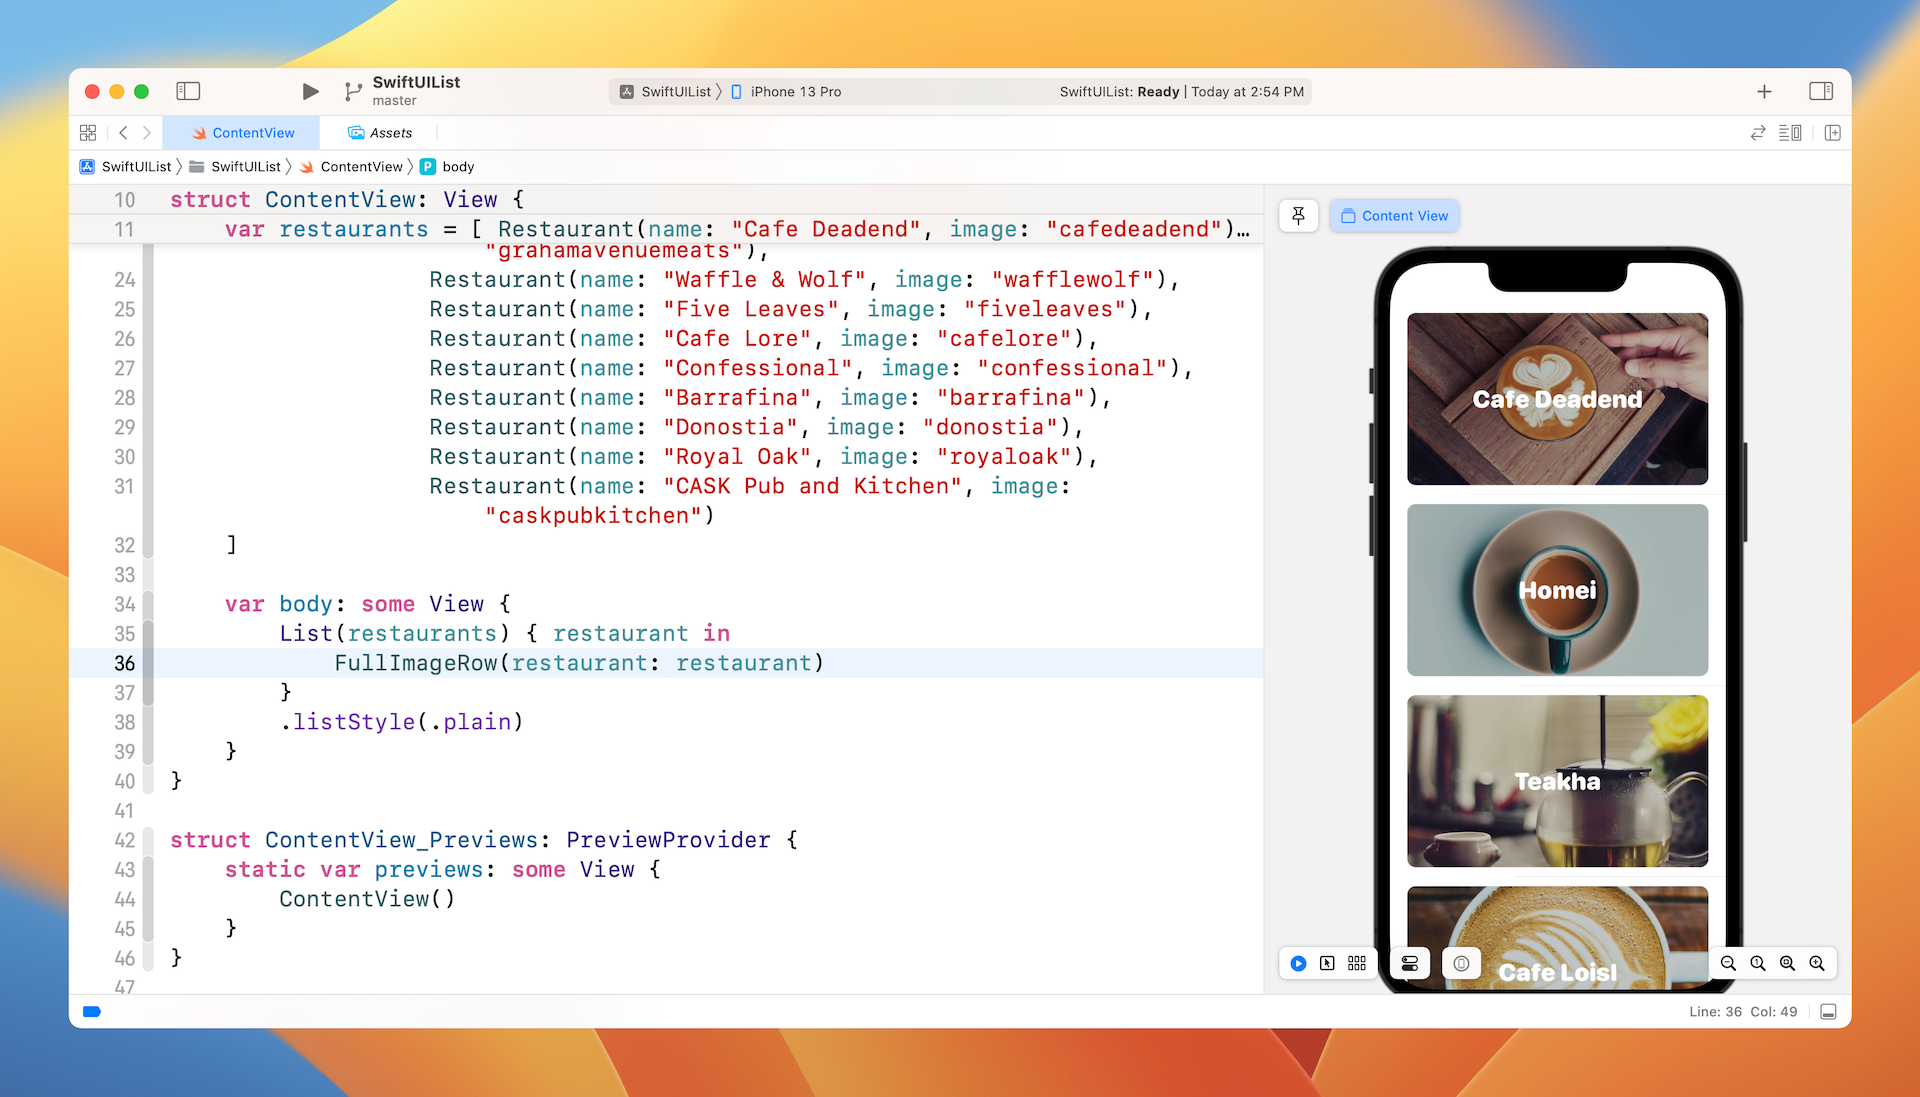
Task: Run the SwiftUIList project with play button
Action: coord(310,91)
